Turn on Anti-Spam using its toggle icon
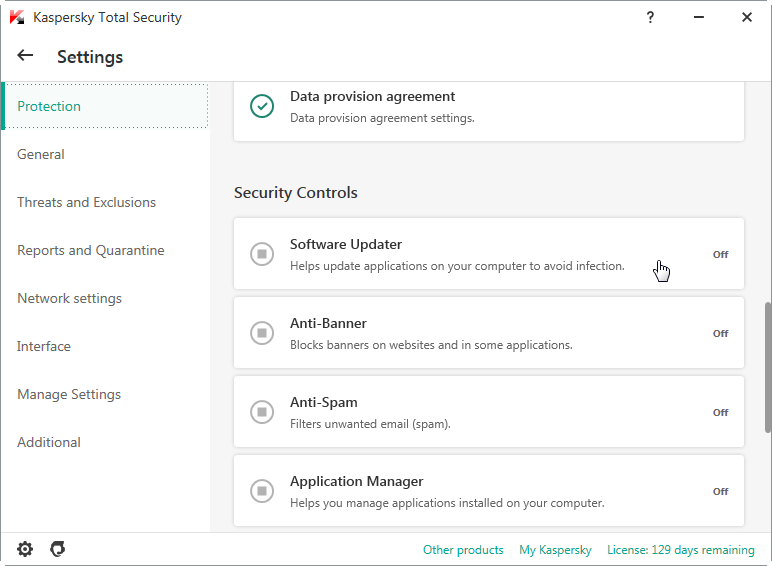 (x=262, y=412)
